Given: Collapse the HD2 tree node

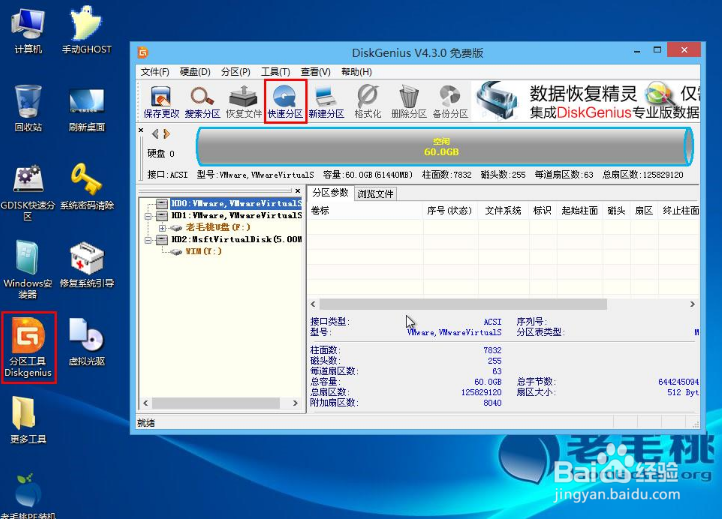Looking at the screenshot, I should pos(148,240).
